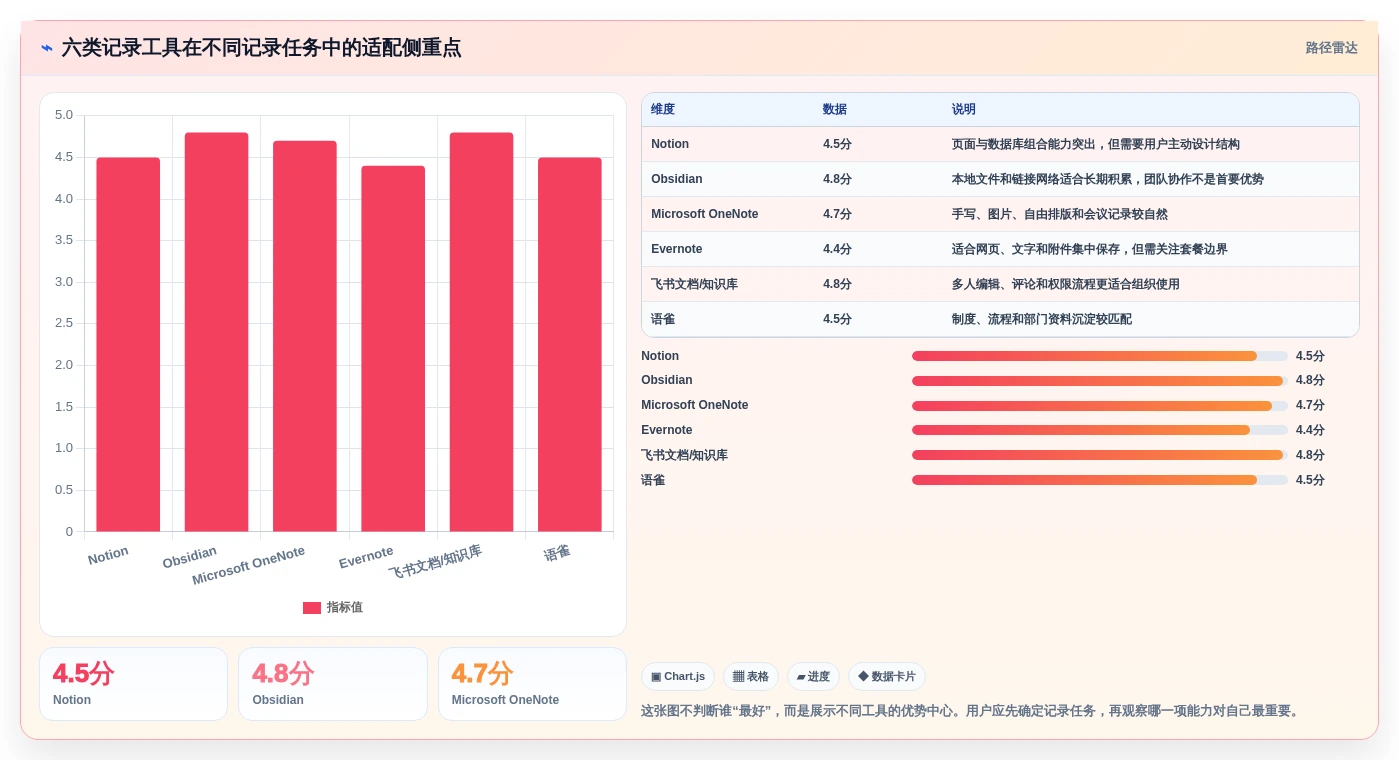
Task: Toggle the 指标值 legend swatch
Action: [312, 608]
